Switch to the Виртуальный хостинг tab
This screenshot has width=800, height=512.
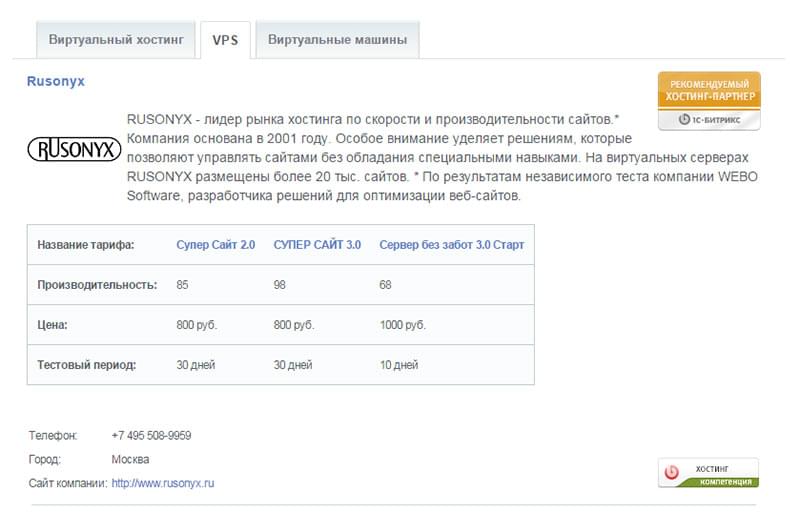coord(116,40)
